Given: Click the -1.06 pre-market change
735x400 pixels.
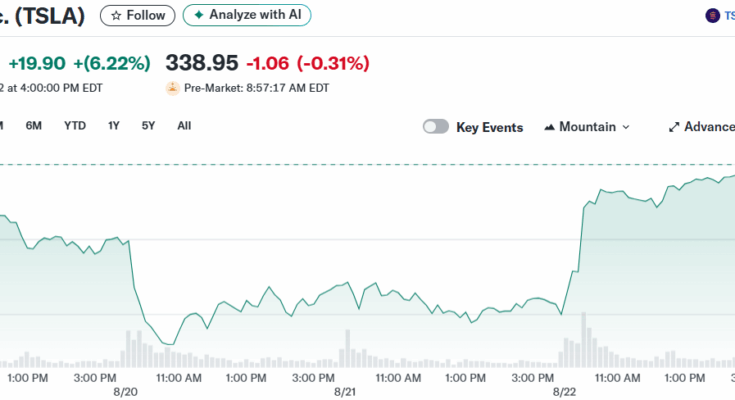Looking at the screenshot, I should pyautogui.click(x=268, y=63).
